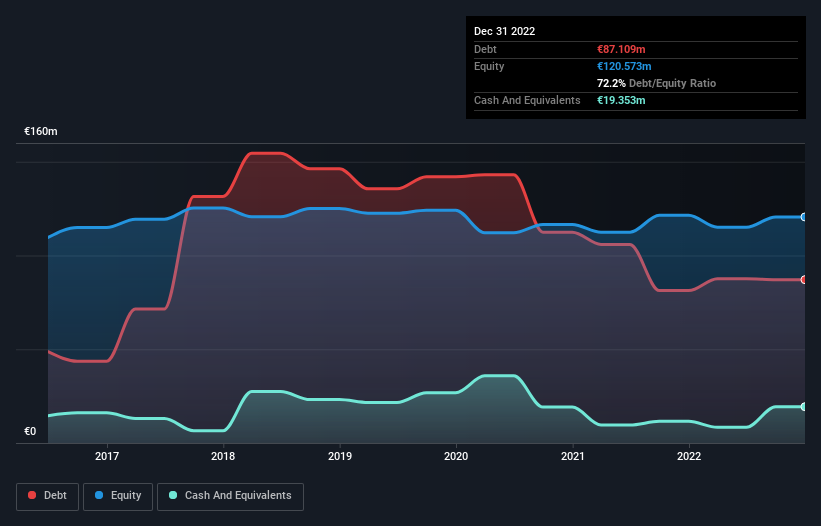Click the 2021 x-axis label

[x=573, y=456]
